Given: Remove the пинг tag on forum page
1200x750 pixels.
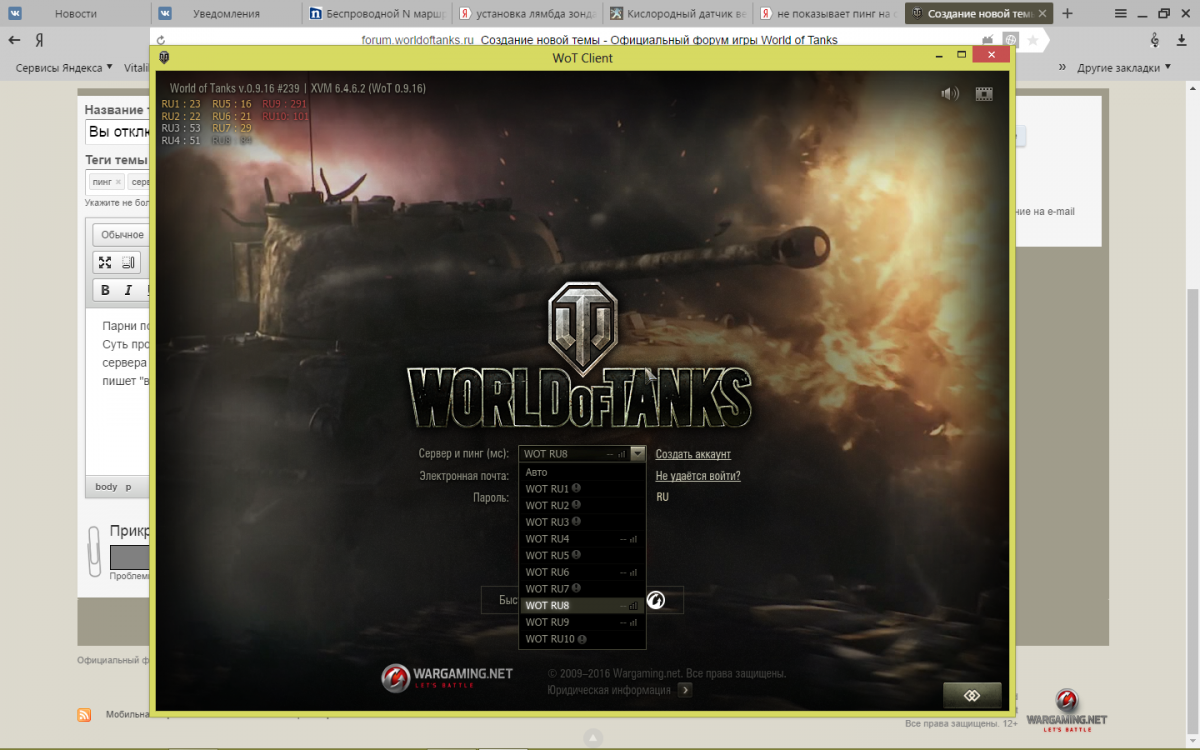Looking at the screenshot, I should (118, 182).
